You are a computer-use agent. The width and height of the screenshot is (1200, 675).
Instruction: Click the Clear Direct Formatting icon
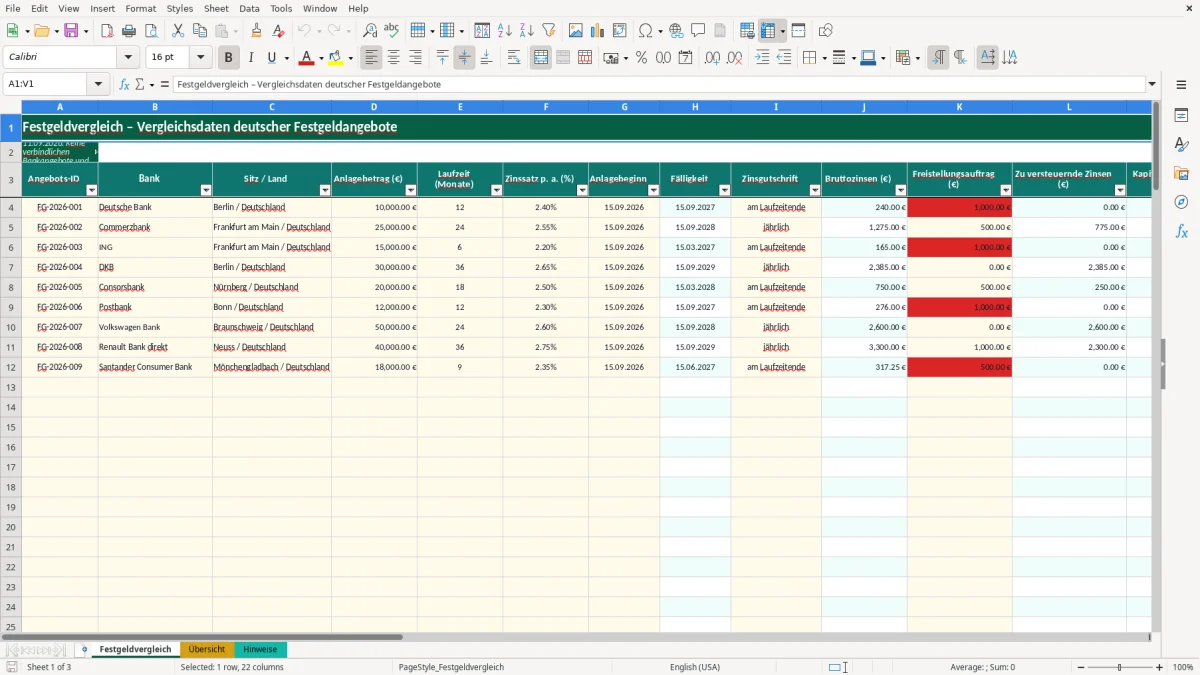coord(279,31)
